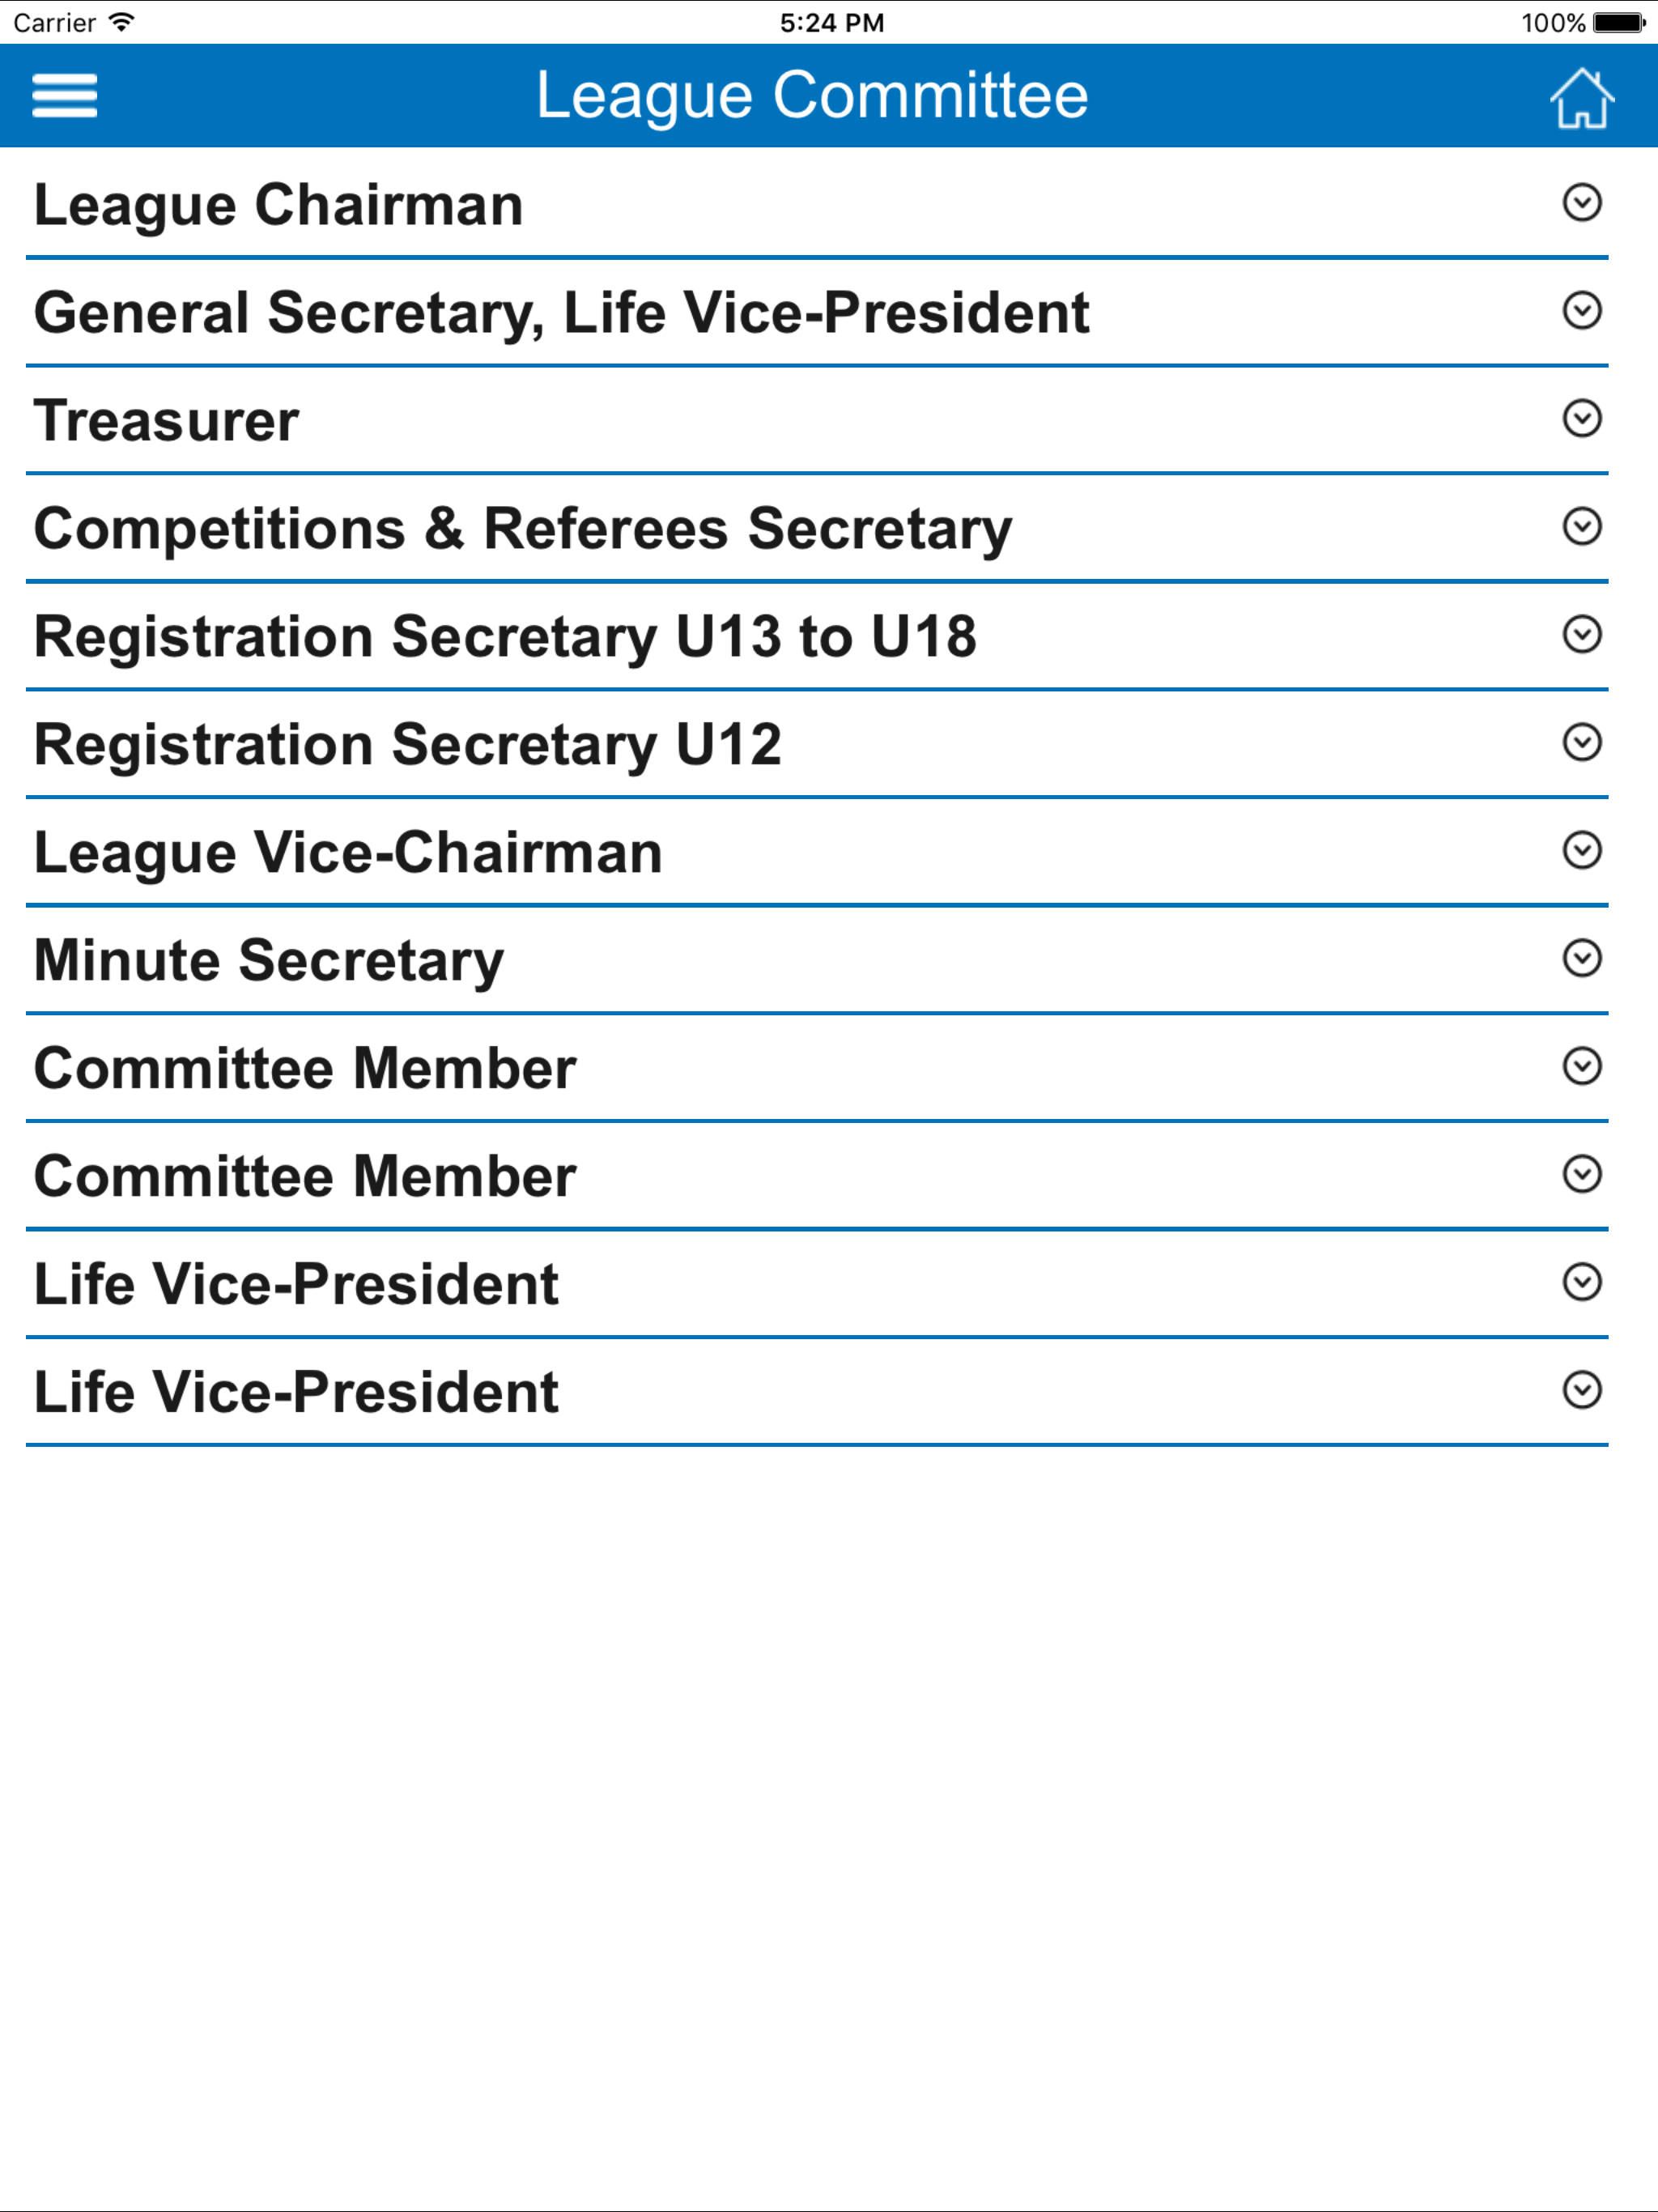Tap chevron for General Secretary, Life Vice-President

tap(1582, 311)
